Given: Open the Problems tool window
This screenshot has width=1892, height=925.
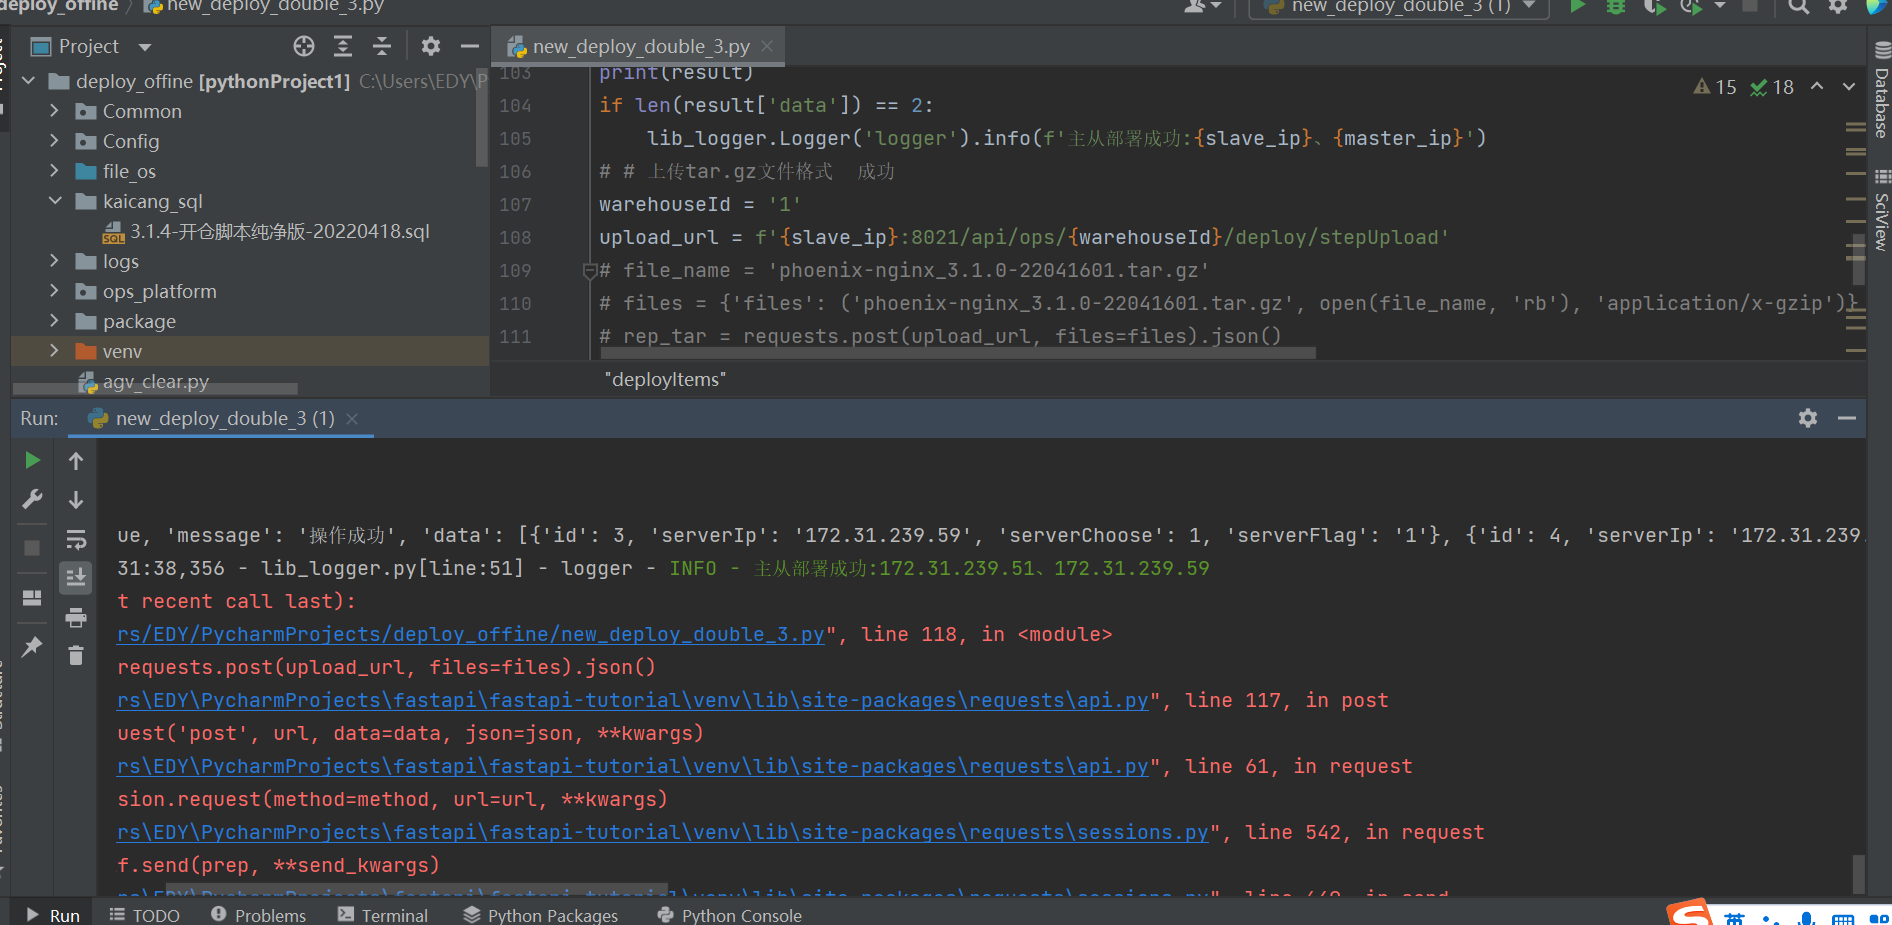Looking at the screenshot, I should click(x=259, y=915).
